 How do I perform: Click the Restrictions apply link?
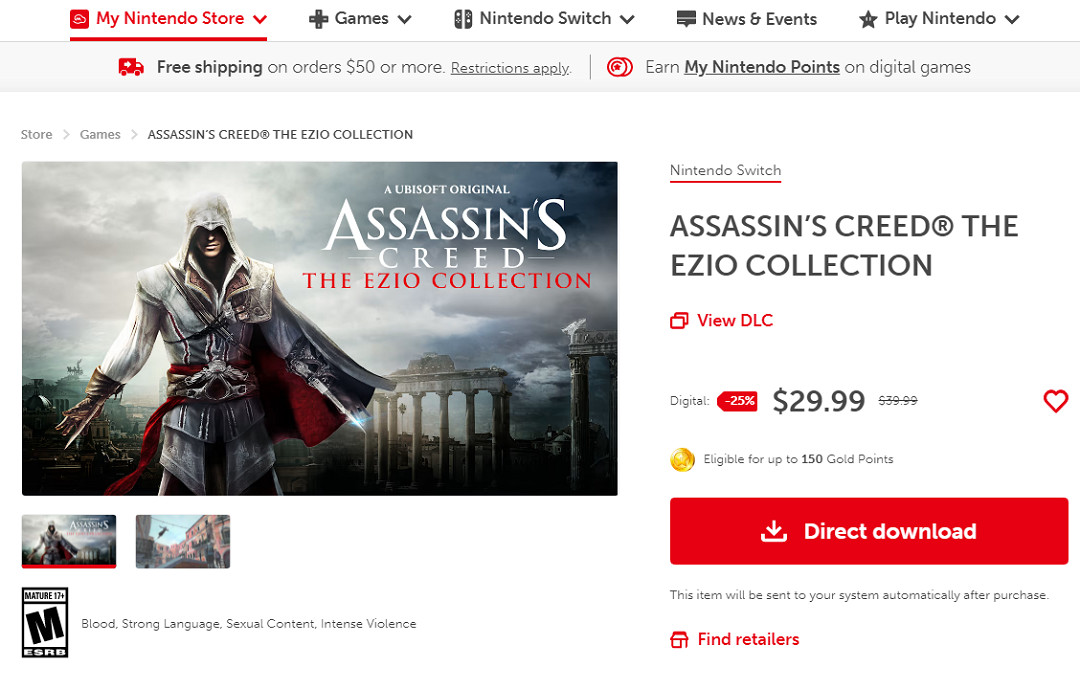(x=510, y=68)
